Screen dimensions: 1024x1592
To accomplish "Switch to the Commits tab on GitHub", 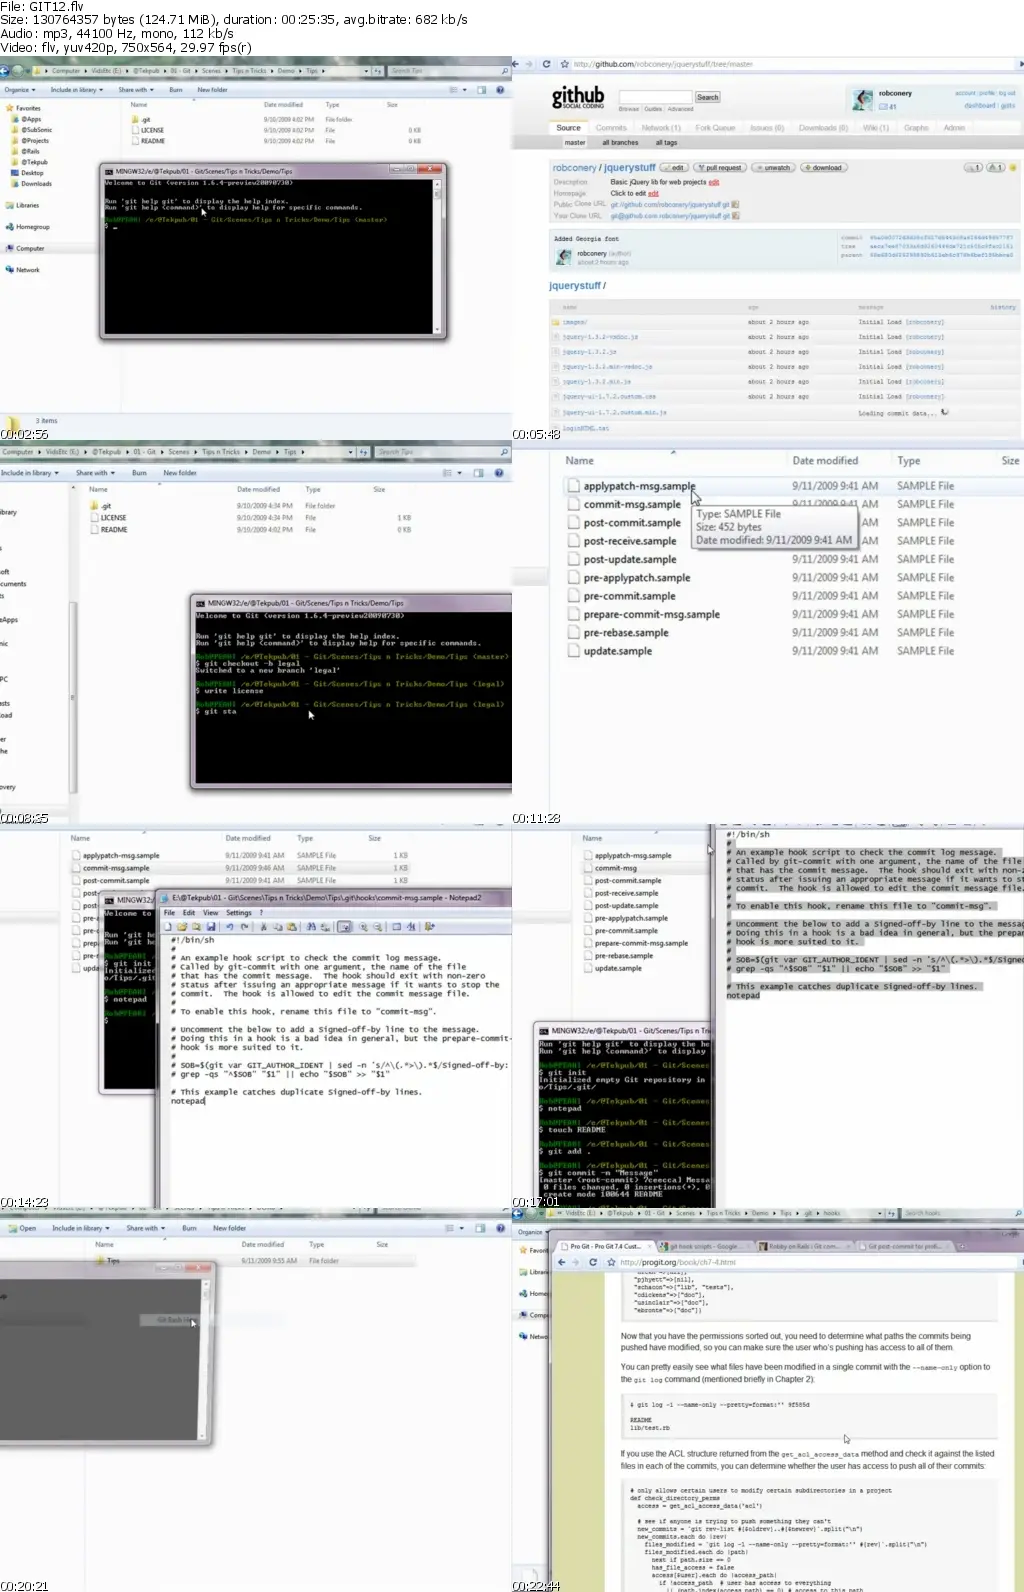I will tap(611, 128).
